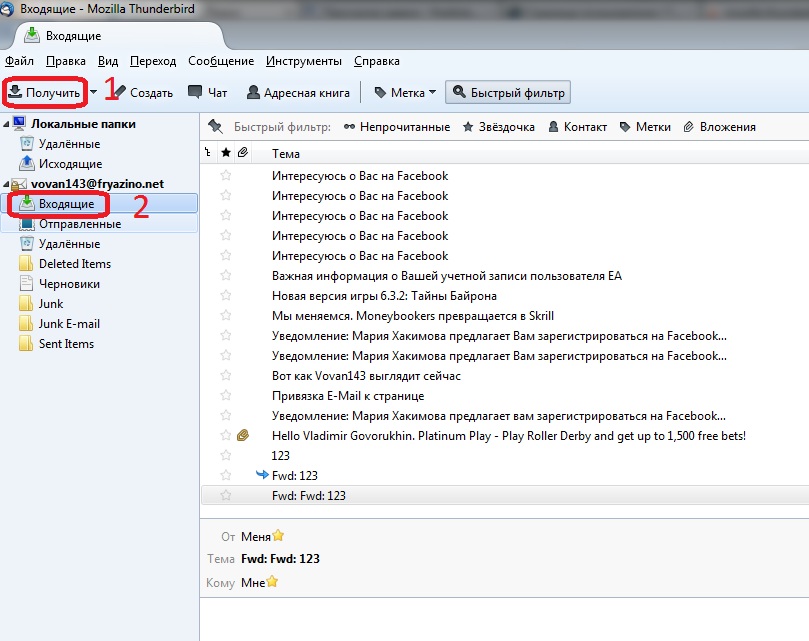Open the Чат toolbar button
This screenshot has height=641, width=809.
coord(207,93)
